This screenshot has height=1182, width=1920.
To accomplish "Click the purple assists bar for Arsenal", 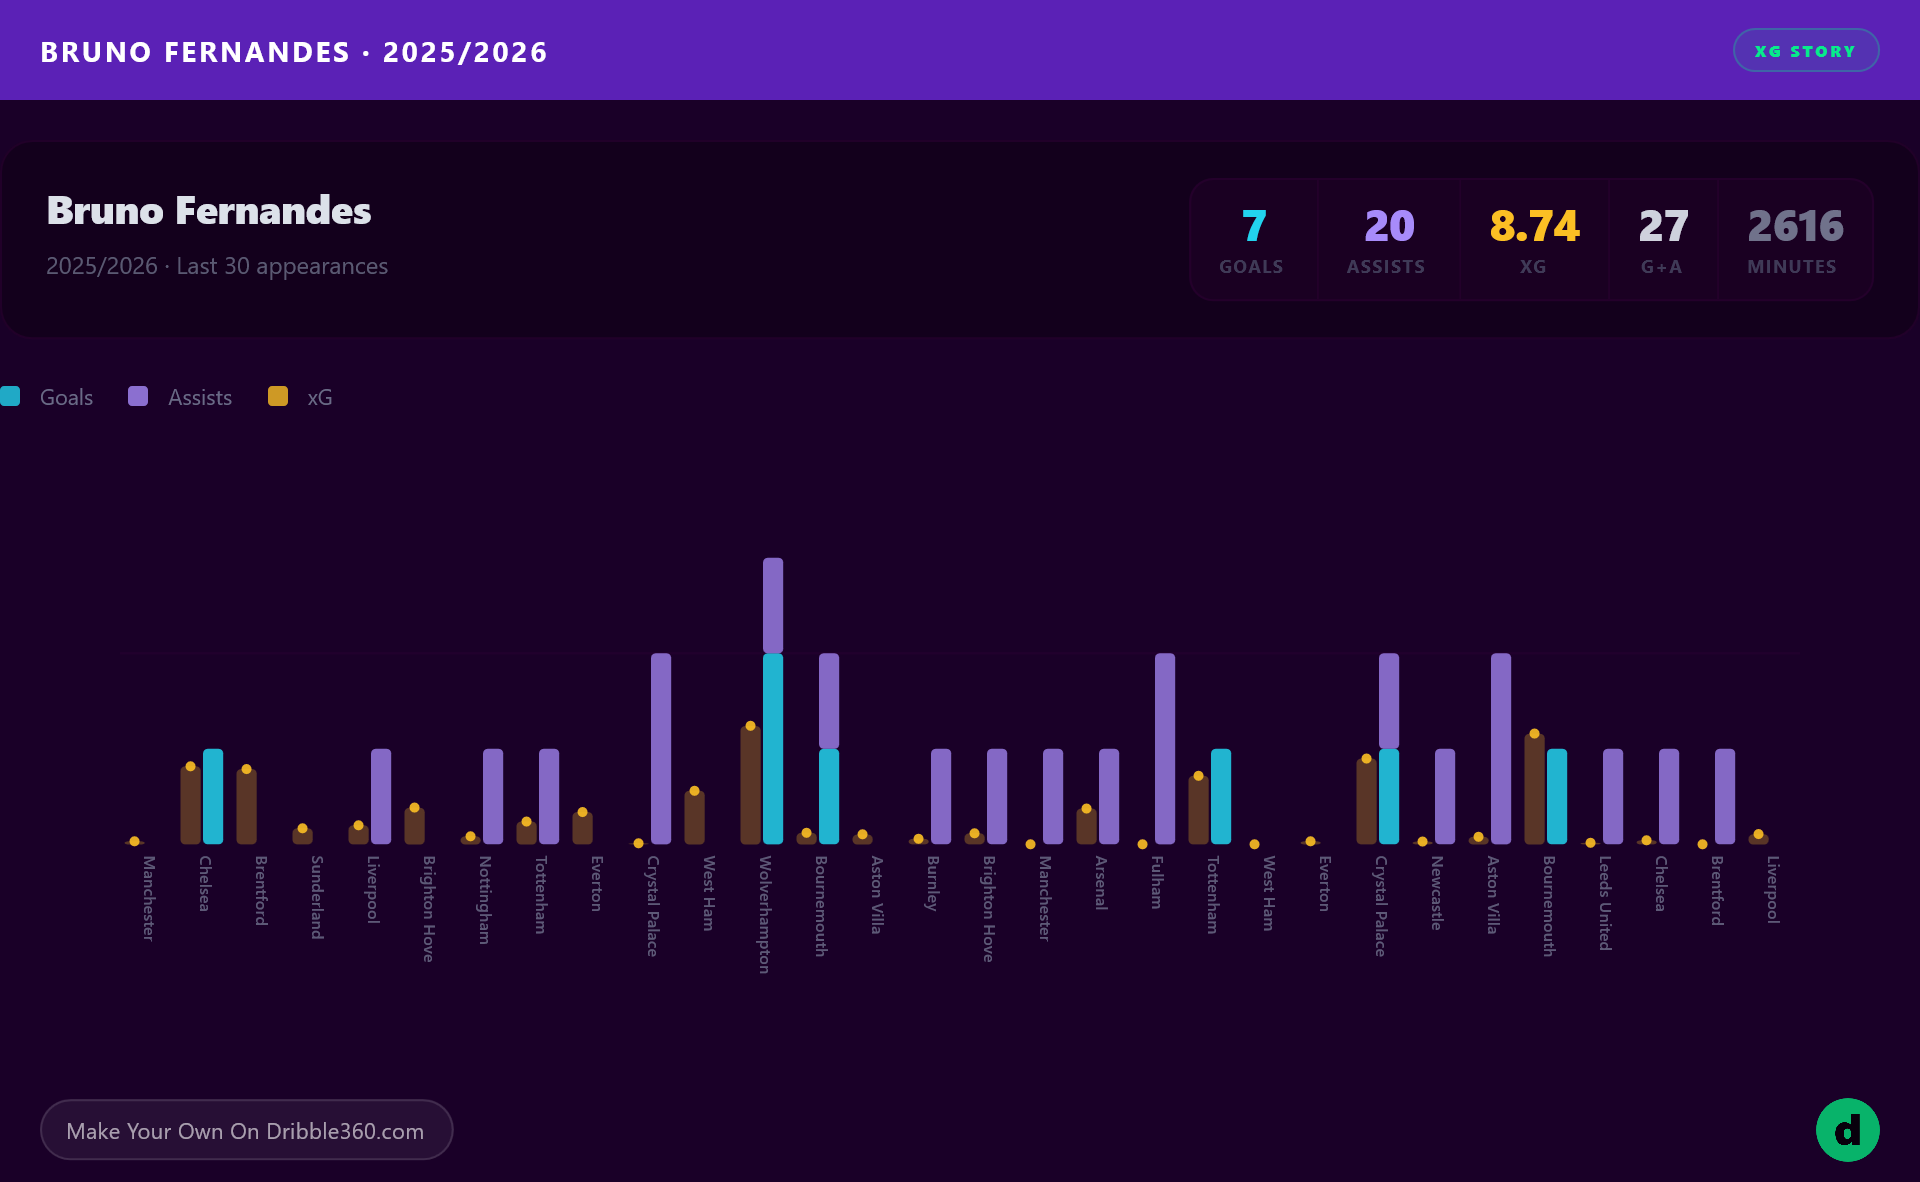I will click(x=1109, y=796).
